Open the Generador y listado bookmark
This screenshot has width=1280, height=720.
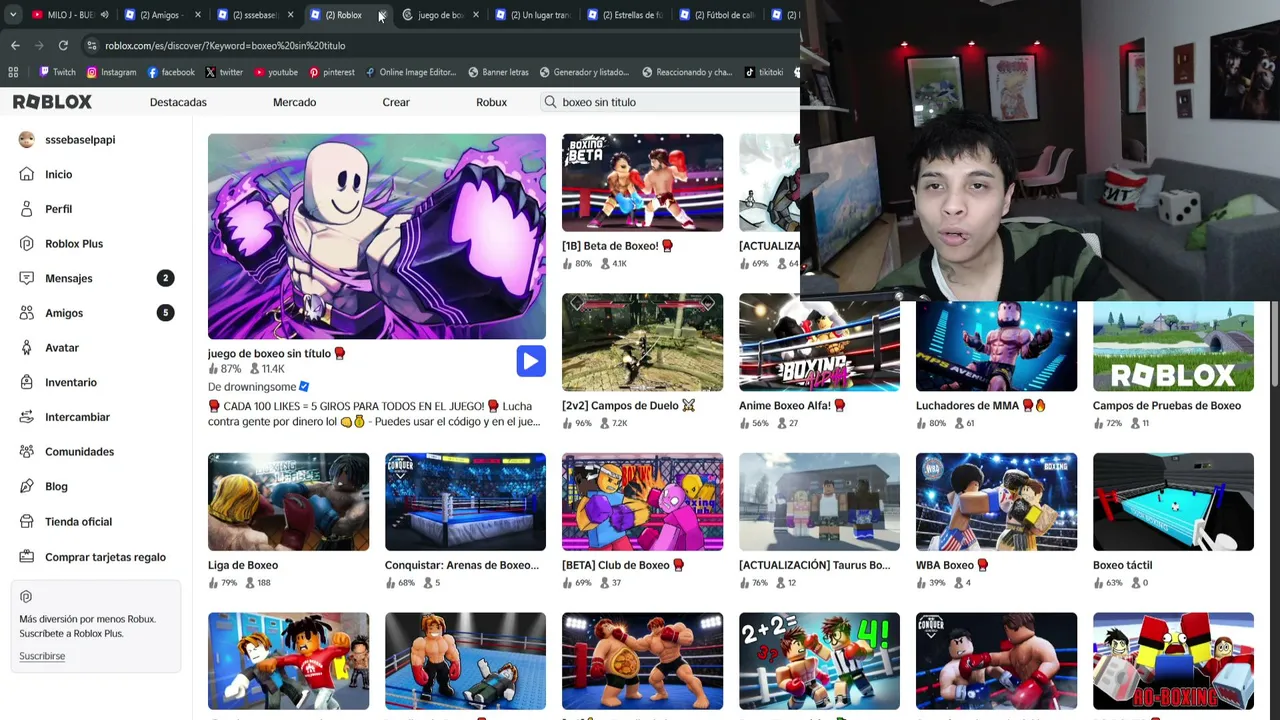[x=584, y=72]
